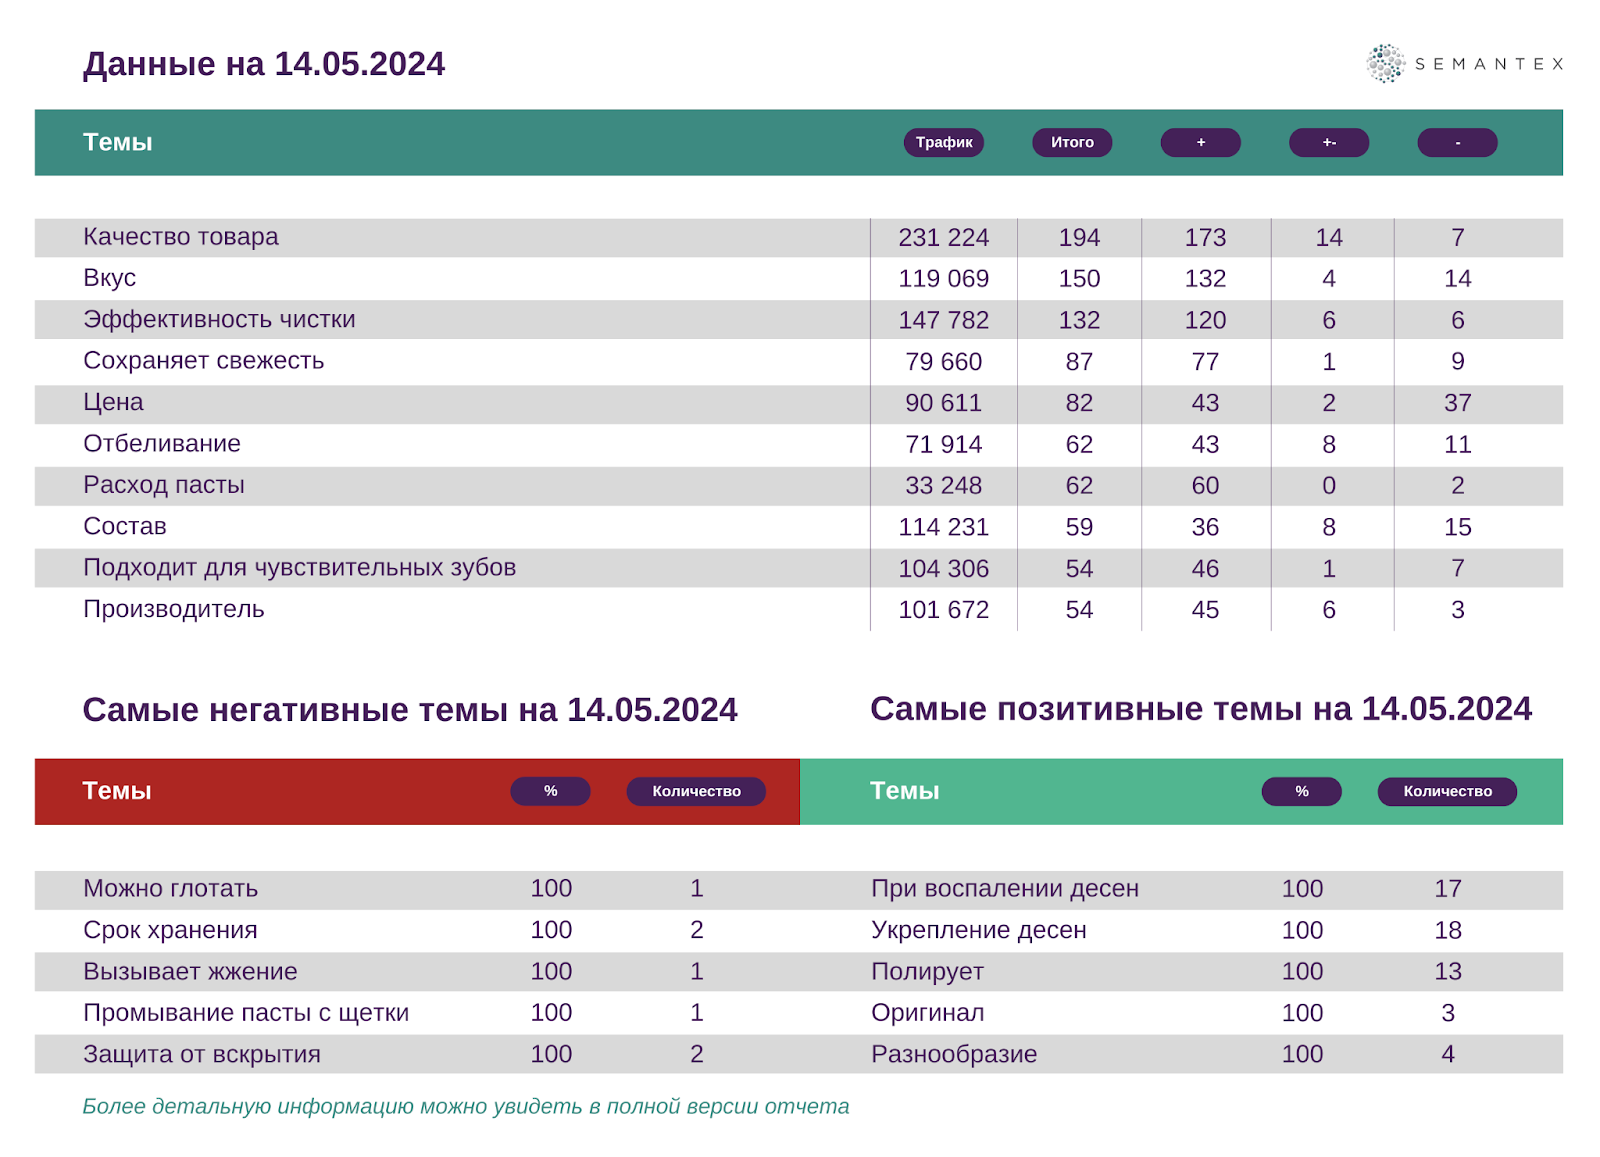This screenshot has height=1157, width=1600.
Task: Click positive count '173'
Action: click(x=1205, y=238)
